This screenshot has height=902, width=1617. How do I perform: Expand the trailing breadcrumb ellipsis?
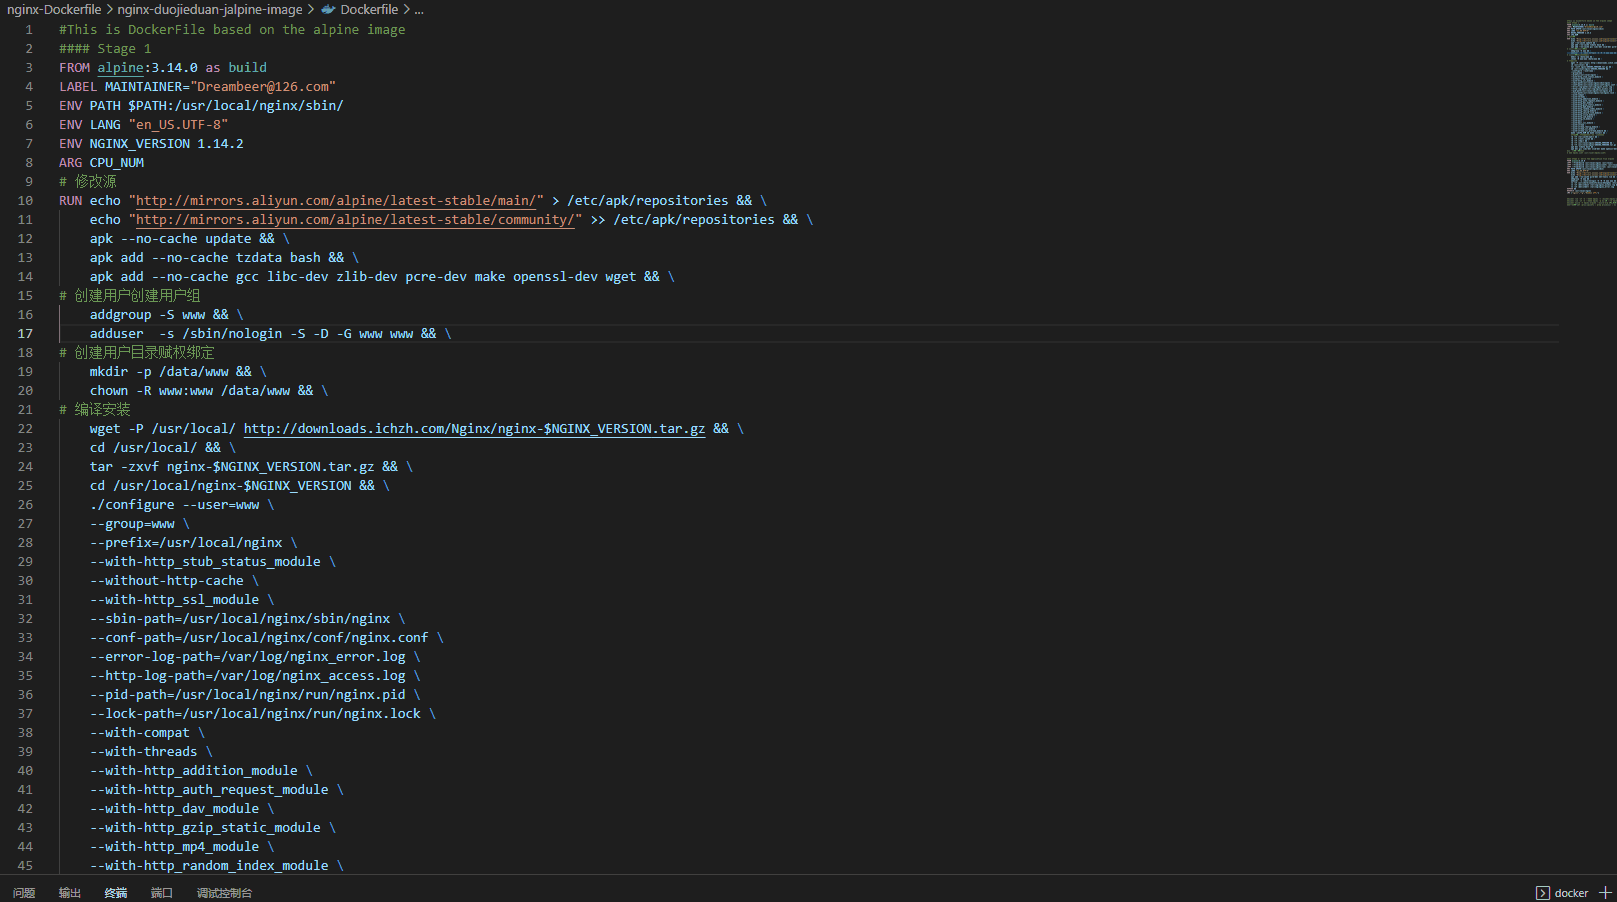(418, 9)
